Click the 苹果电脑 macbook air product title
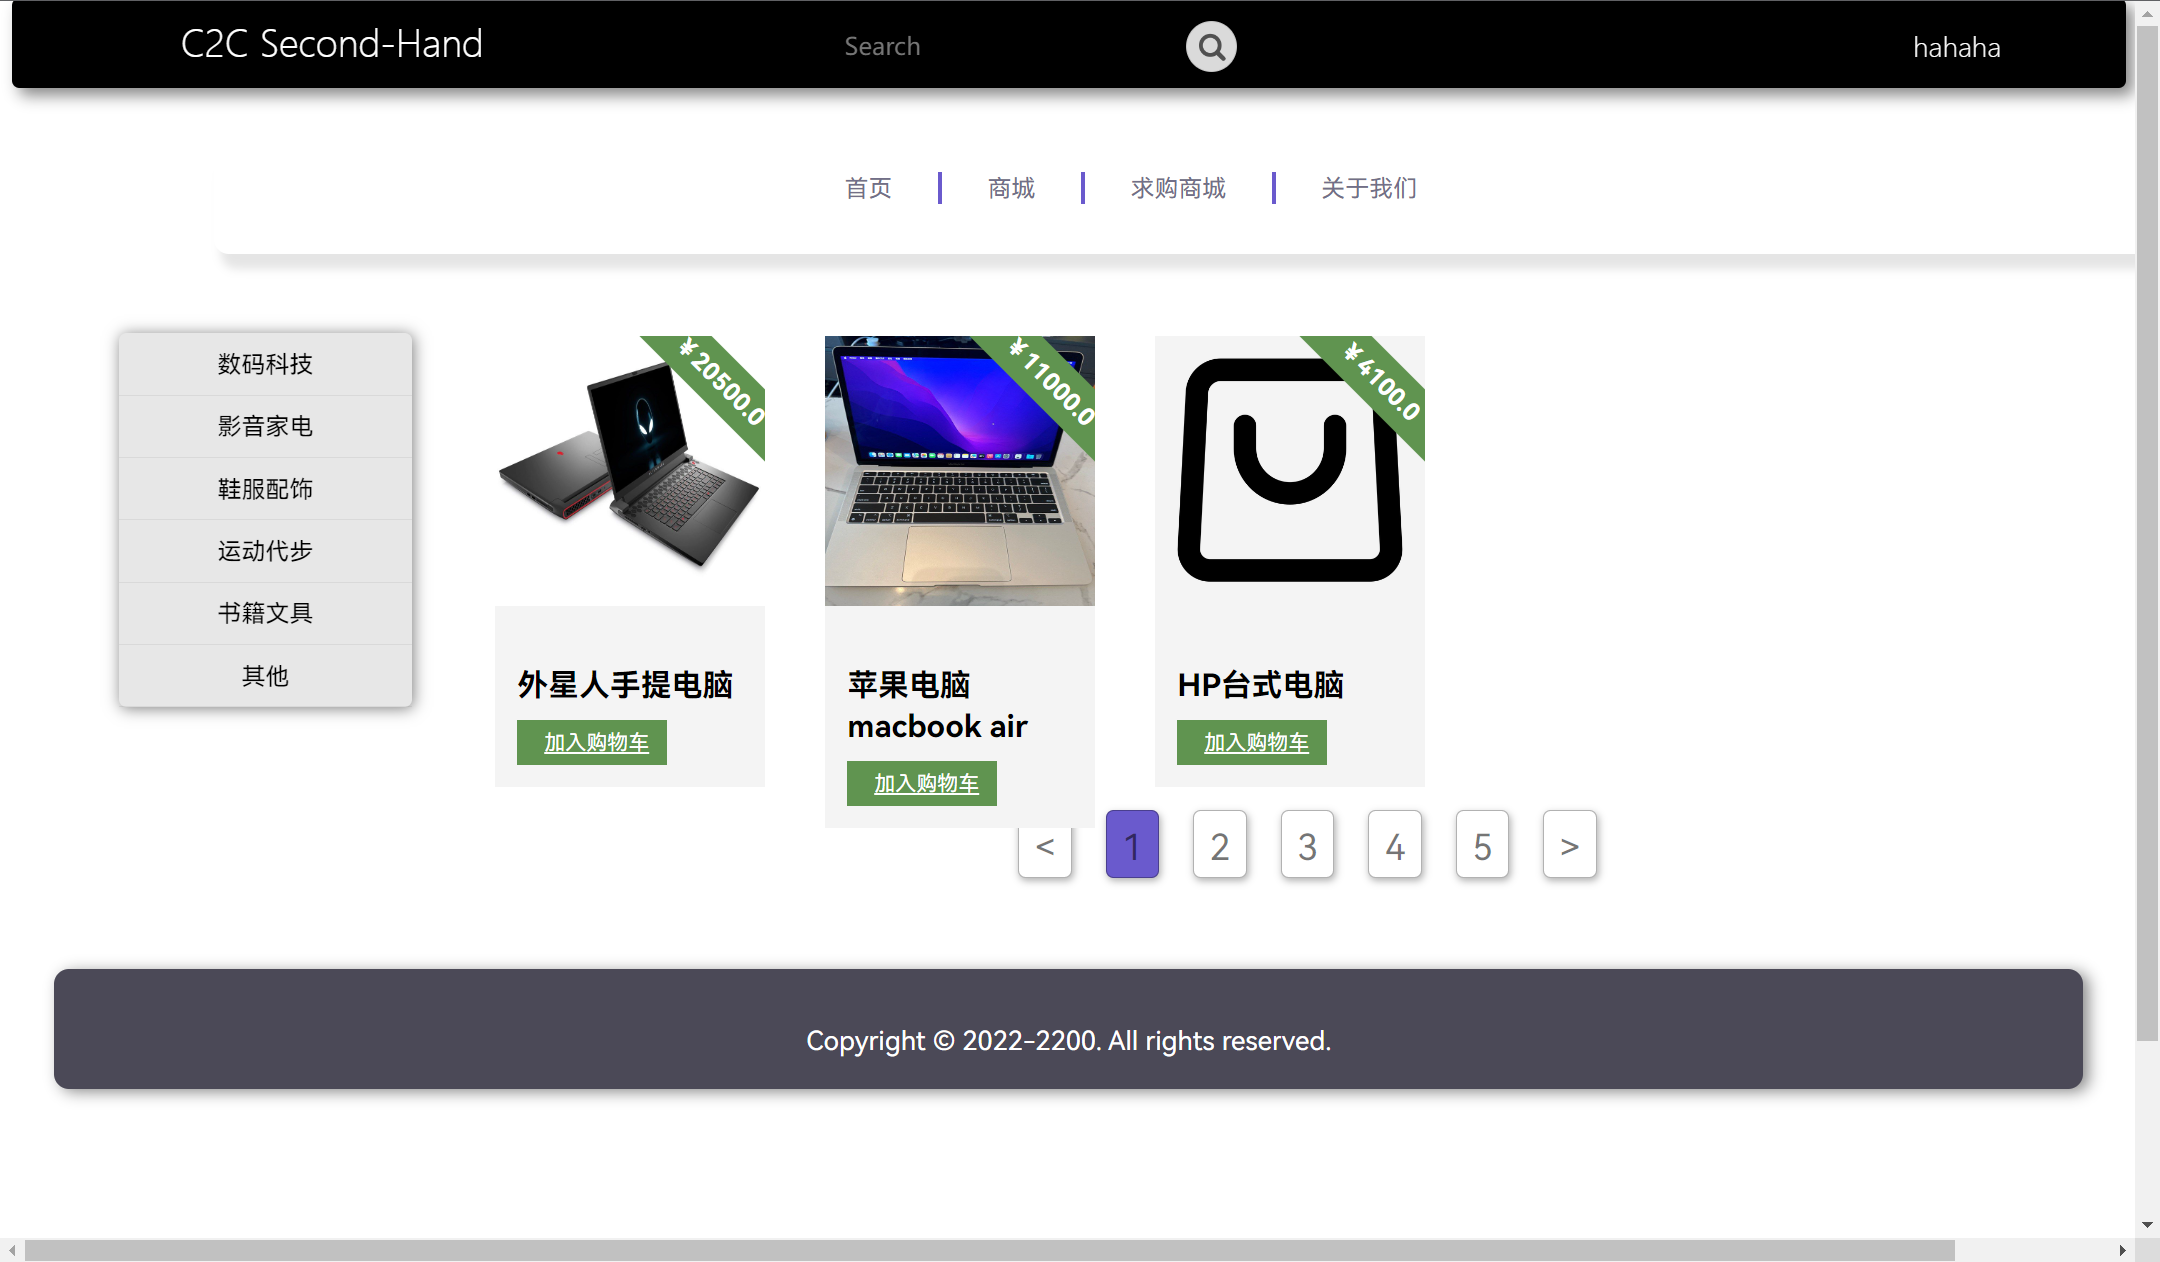2160x1262 pixels. coord(937,705)
